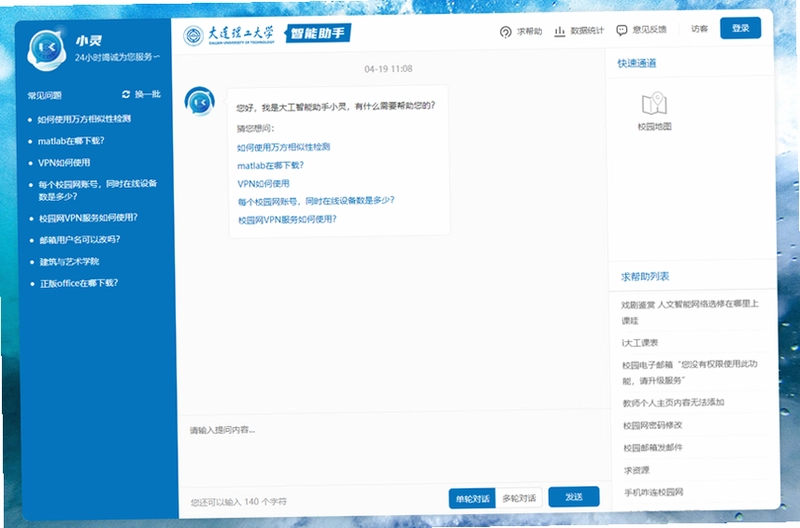Send message with 发送 button
The height and width of the screenshot is (528, 800).
[574, 497]
